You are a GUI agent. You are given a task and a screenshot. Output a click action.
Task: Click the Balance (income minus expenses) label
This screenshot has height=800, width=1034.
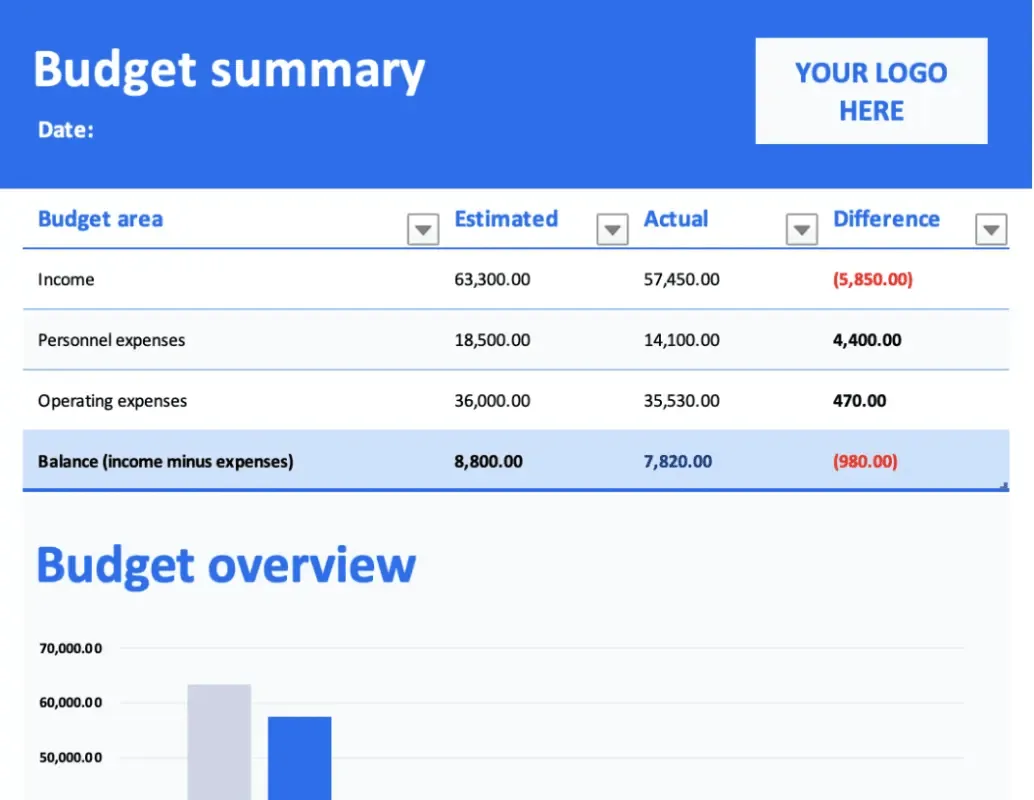[166, 462]
